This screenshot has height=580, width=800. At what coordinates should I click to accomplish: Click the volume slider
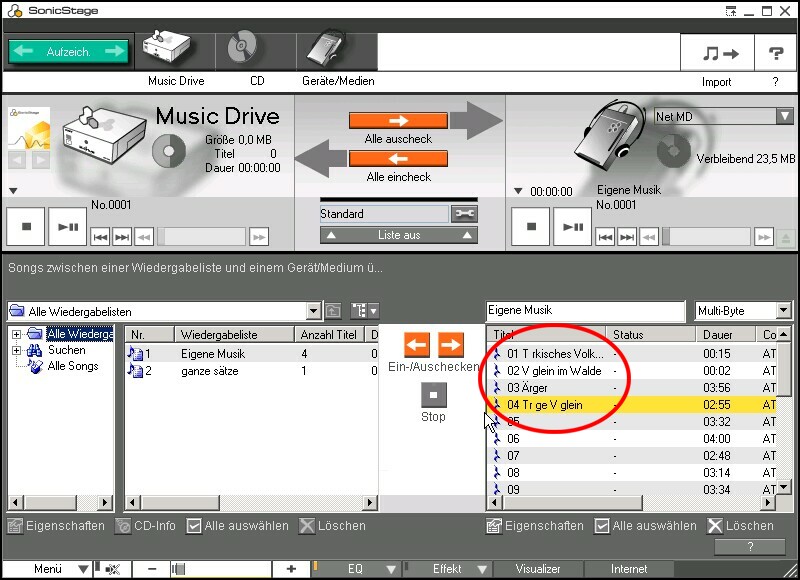click(221, 569)
